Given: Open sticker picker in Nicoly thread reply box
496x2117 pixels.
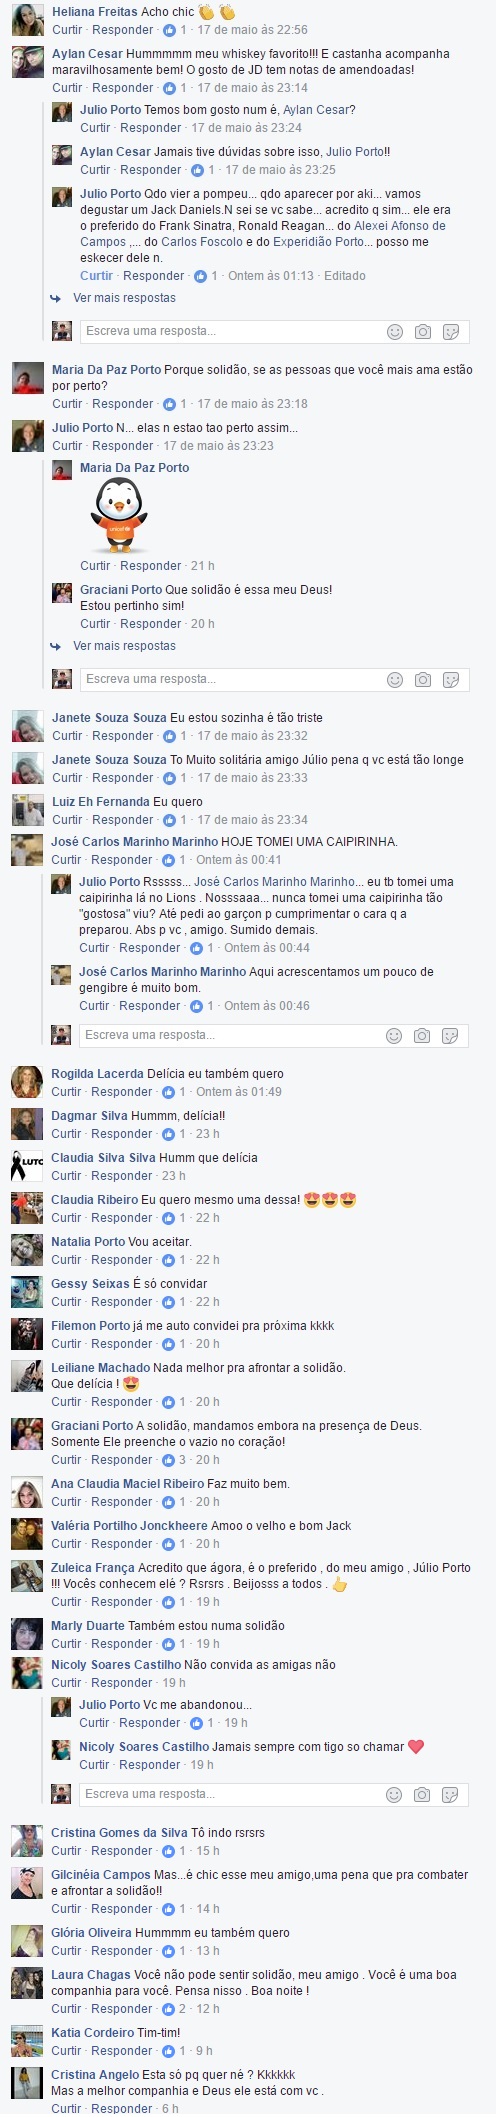Looking at the screenshot, I should pos(450,1793).
